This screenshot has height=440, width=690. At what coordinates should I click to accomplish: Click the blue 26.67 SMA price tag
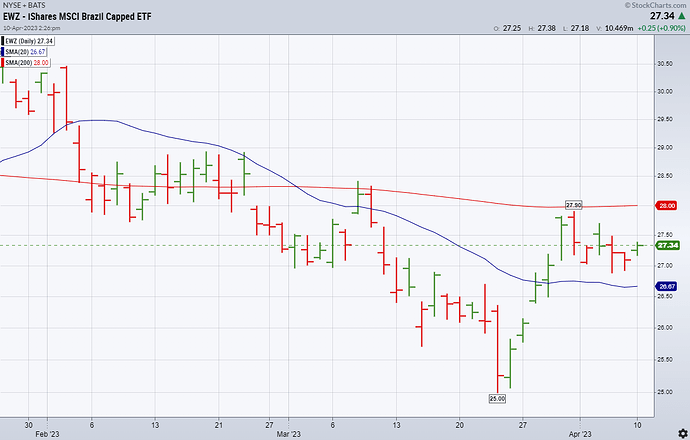point(667,286)
